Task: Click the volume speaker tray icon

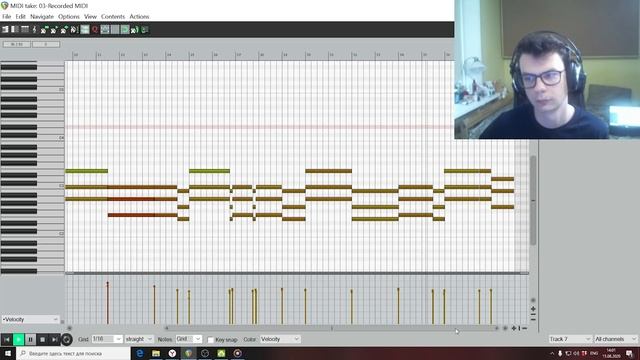Action: (x=576, y=353)
